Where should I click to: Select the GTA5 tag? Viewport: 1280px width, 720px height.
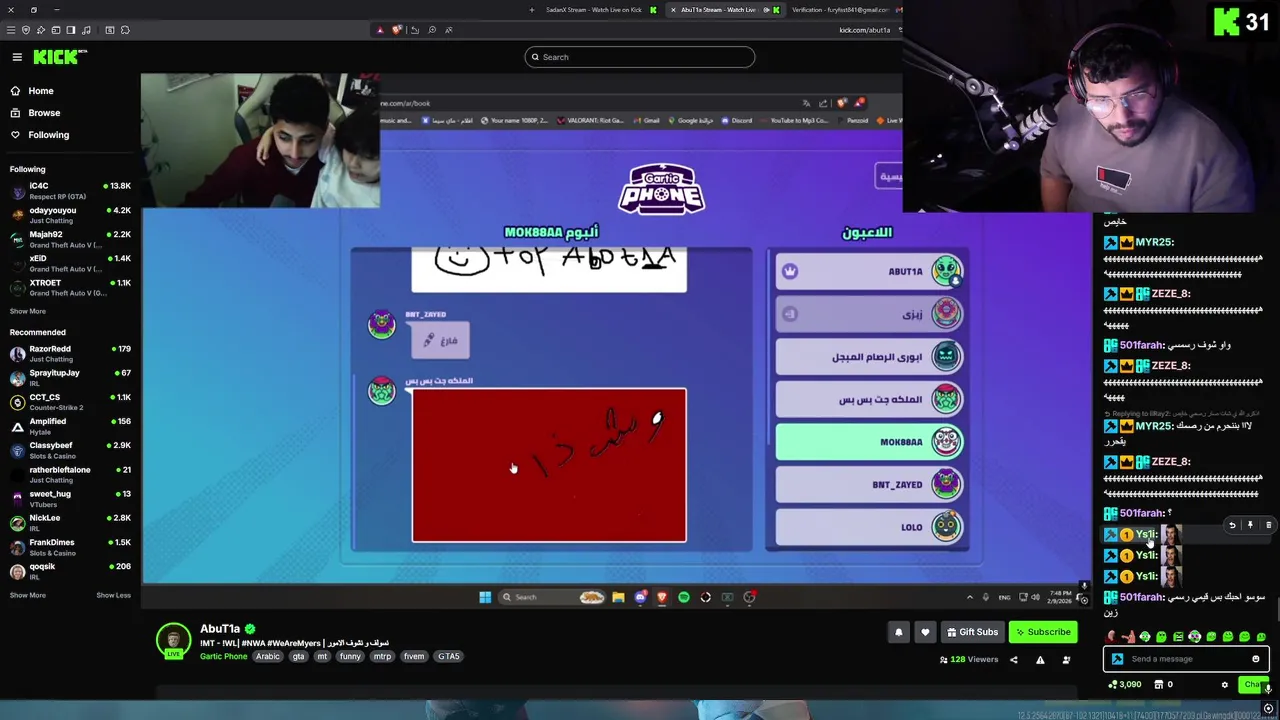[x=449, y=656]
